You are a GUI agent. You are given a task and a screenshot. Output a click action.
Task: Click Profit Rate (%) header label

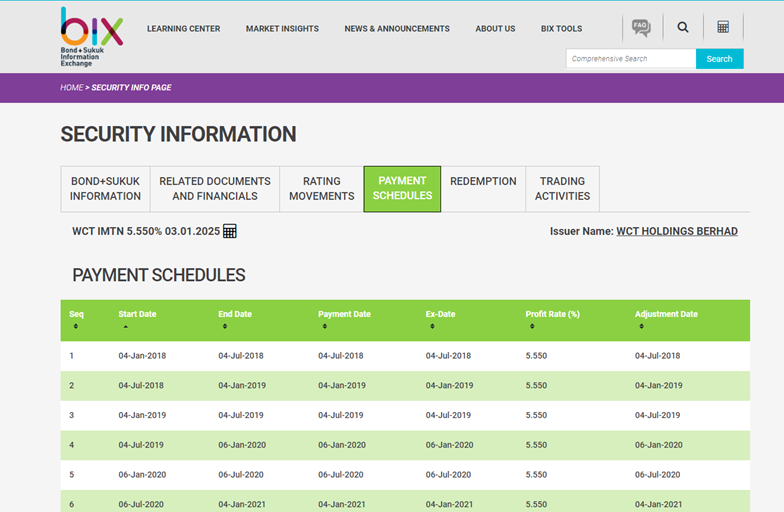pos(552,314)
